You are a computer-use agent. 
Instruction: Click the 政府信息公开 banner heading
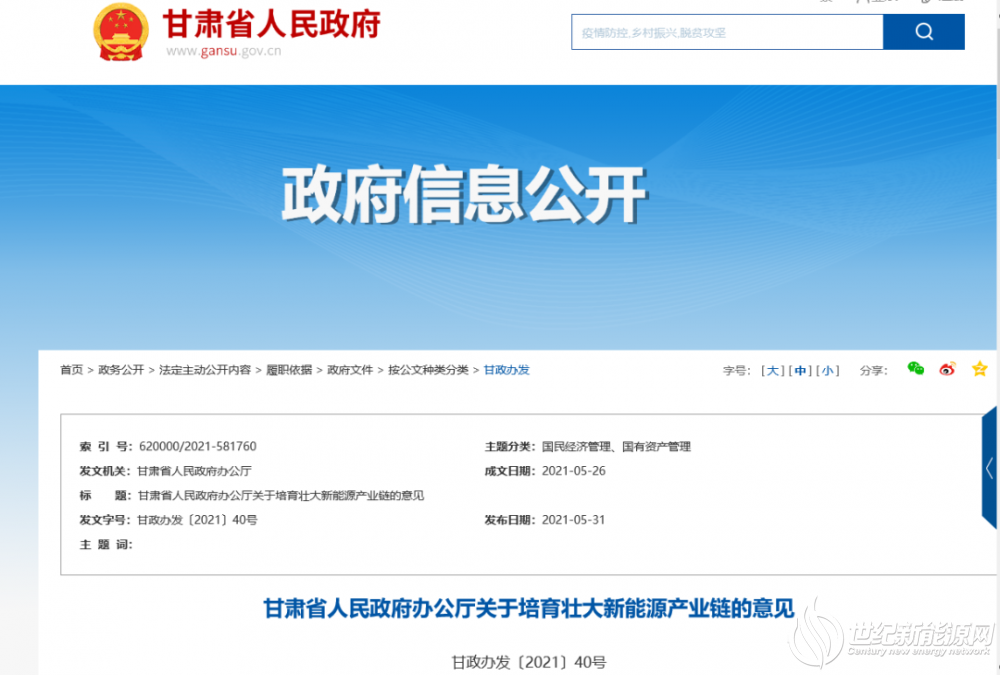coord(463,195)
